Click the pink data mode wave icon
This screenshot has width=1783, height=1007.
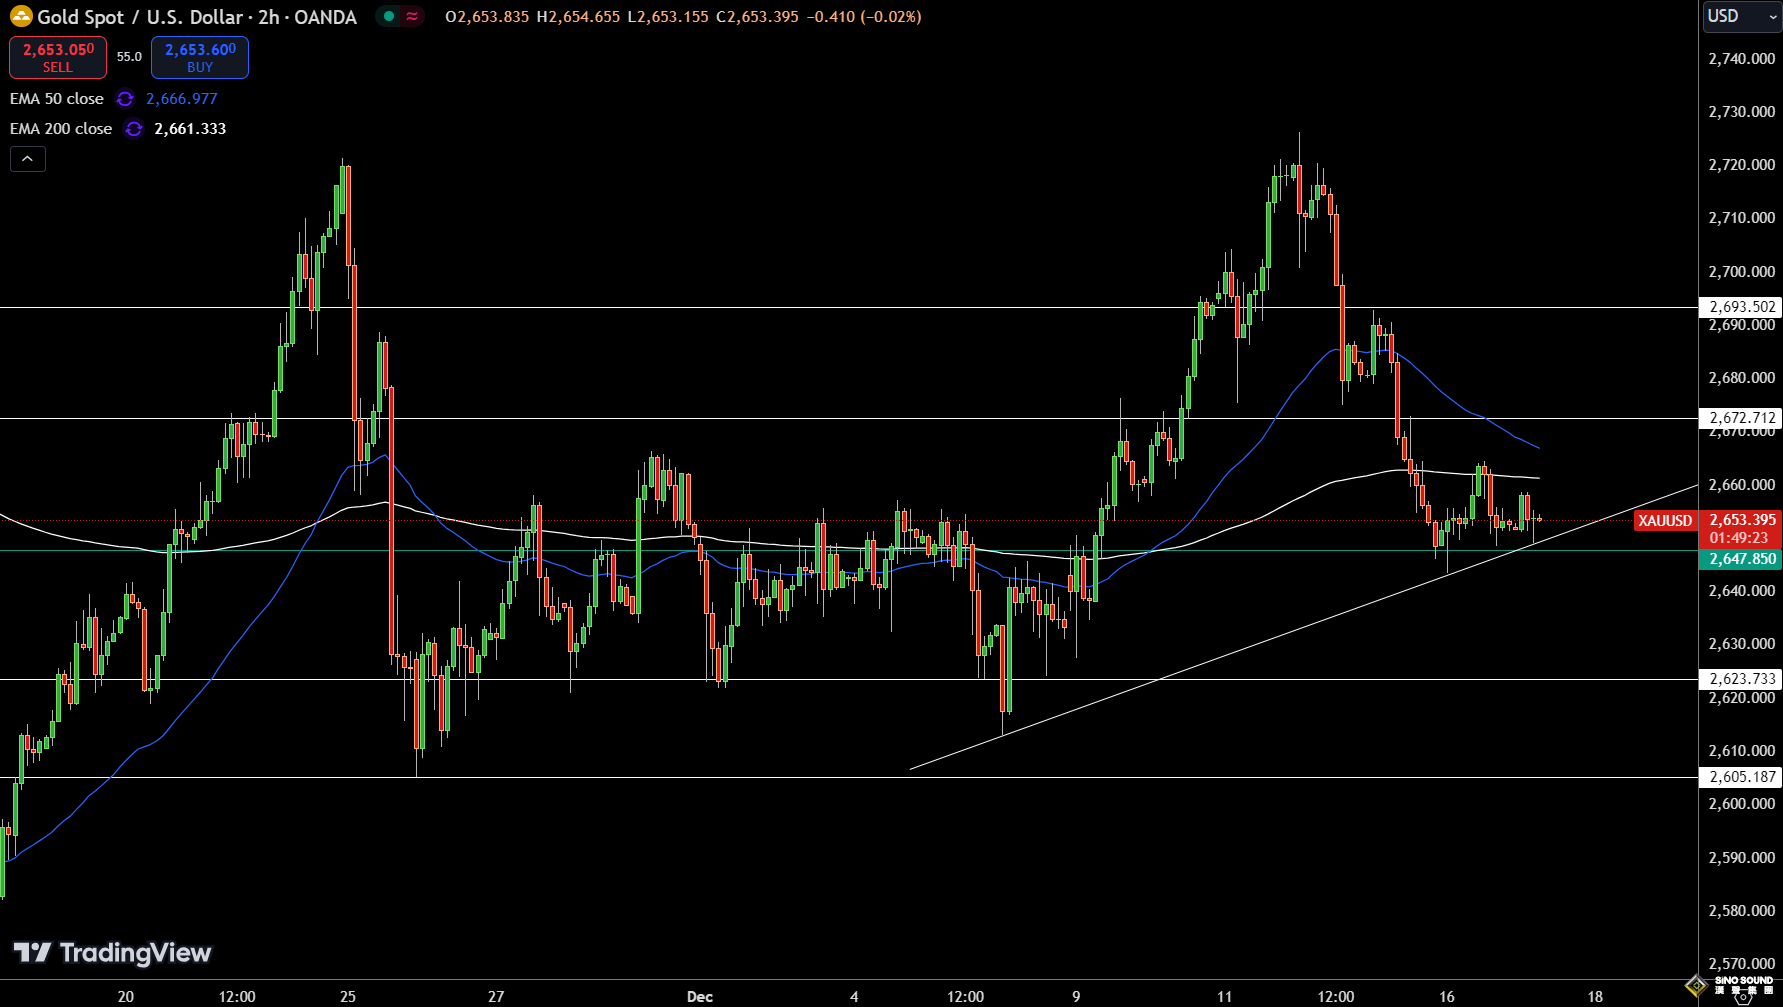pyautogui.click(x=412, y=16)
